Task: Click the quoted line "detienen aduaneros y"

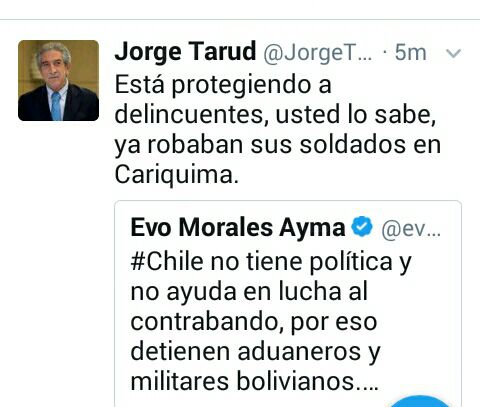Action: (x=255, y=352)
